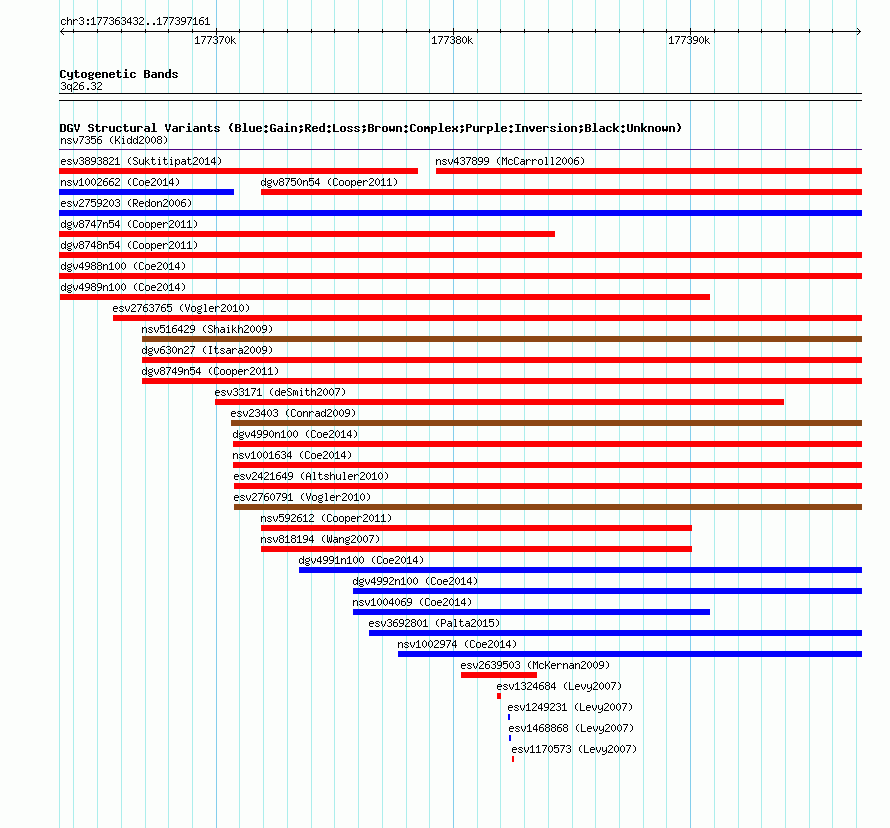Click the dgv630n27 (Itsara2009) label
Viewport: 890px width, 828px height.
(x=207, y=350)
